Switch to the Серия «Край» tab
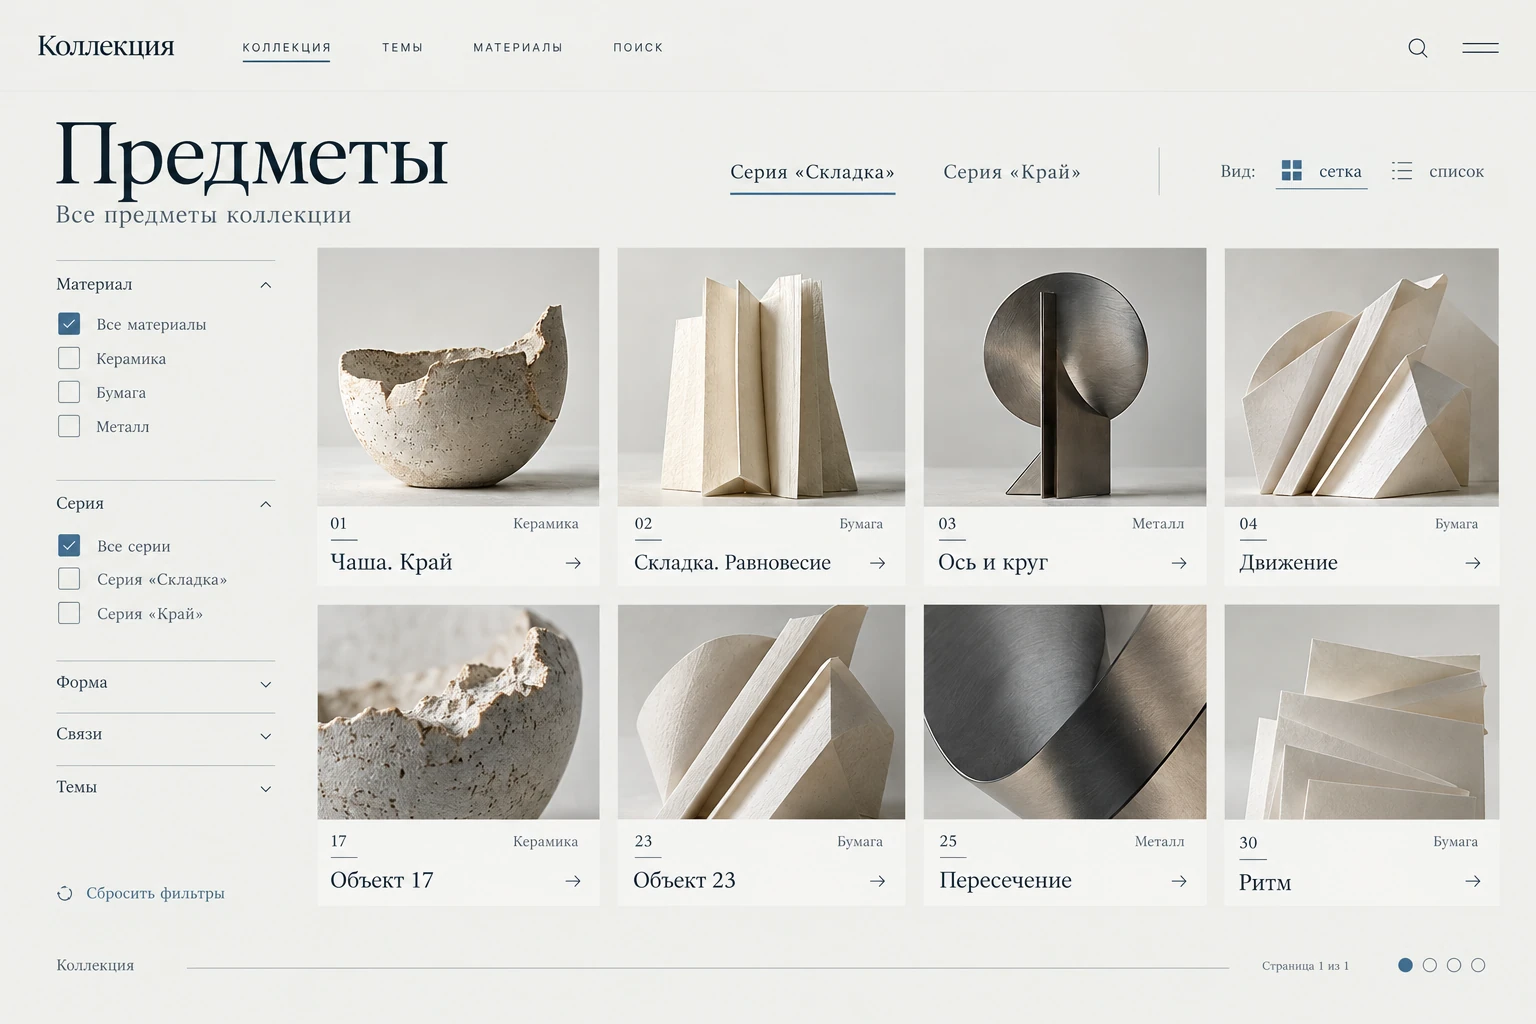The image size is (1536, 1024). click(x=1012, y=172)
